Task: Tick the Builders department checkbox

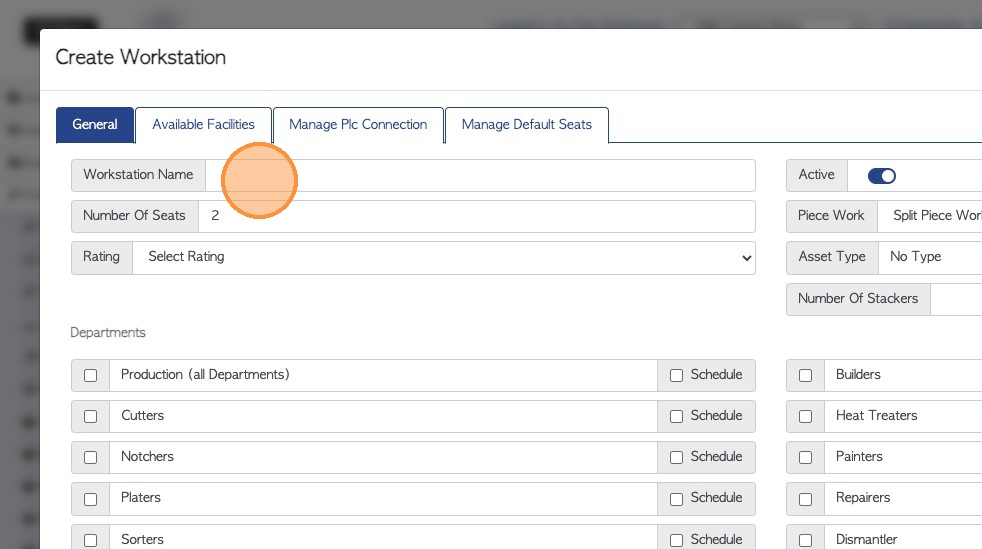Action: coord(806,375)
